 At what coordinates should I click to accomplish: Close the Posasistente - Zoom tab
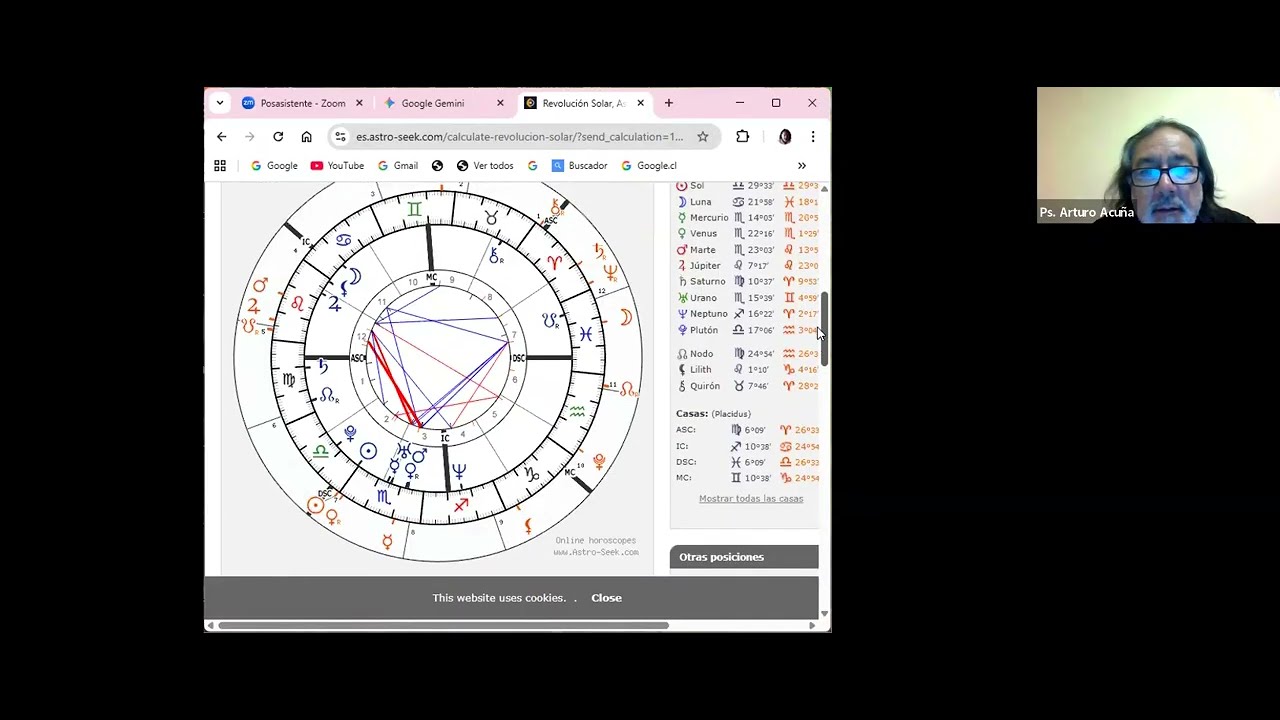(x=359, y=103)
